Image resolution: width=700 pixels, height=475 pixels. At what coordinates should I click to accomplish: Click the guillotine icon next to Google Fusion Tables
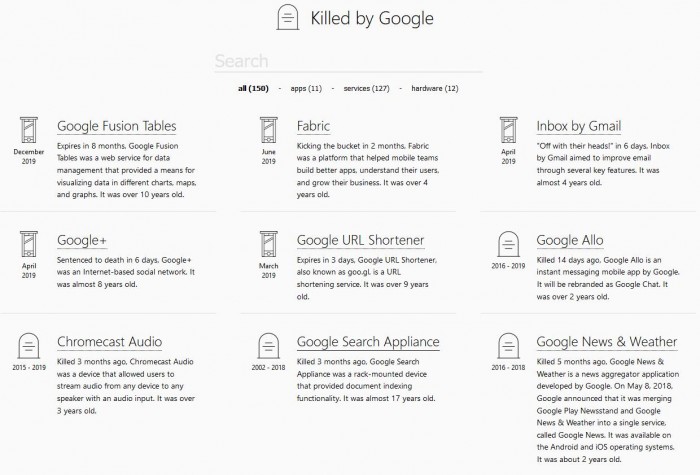pyautogui.click(x=29, y=130)
